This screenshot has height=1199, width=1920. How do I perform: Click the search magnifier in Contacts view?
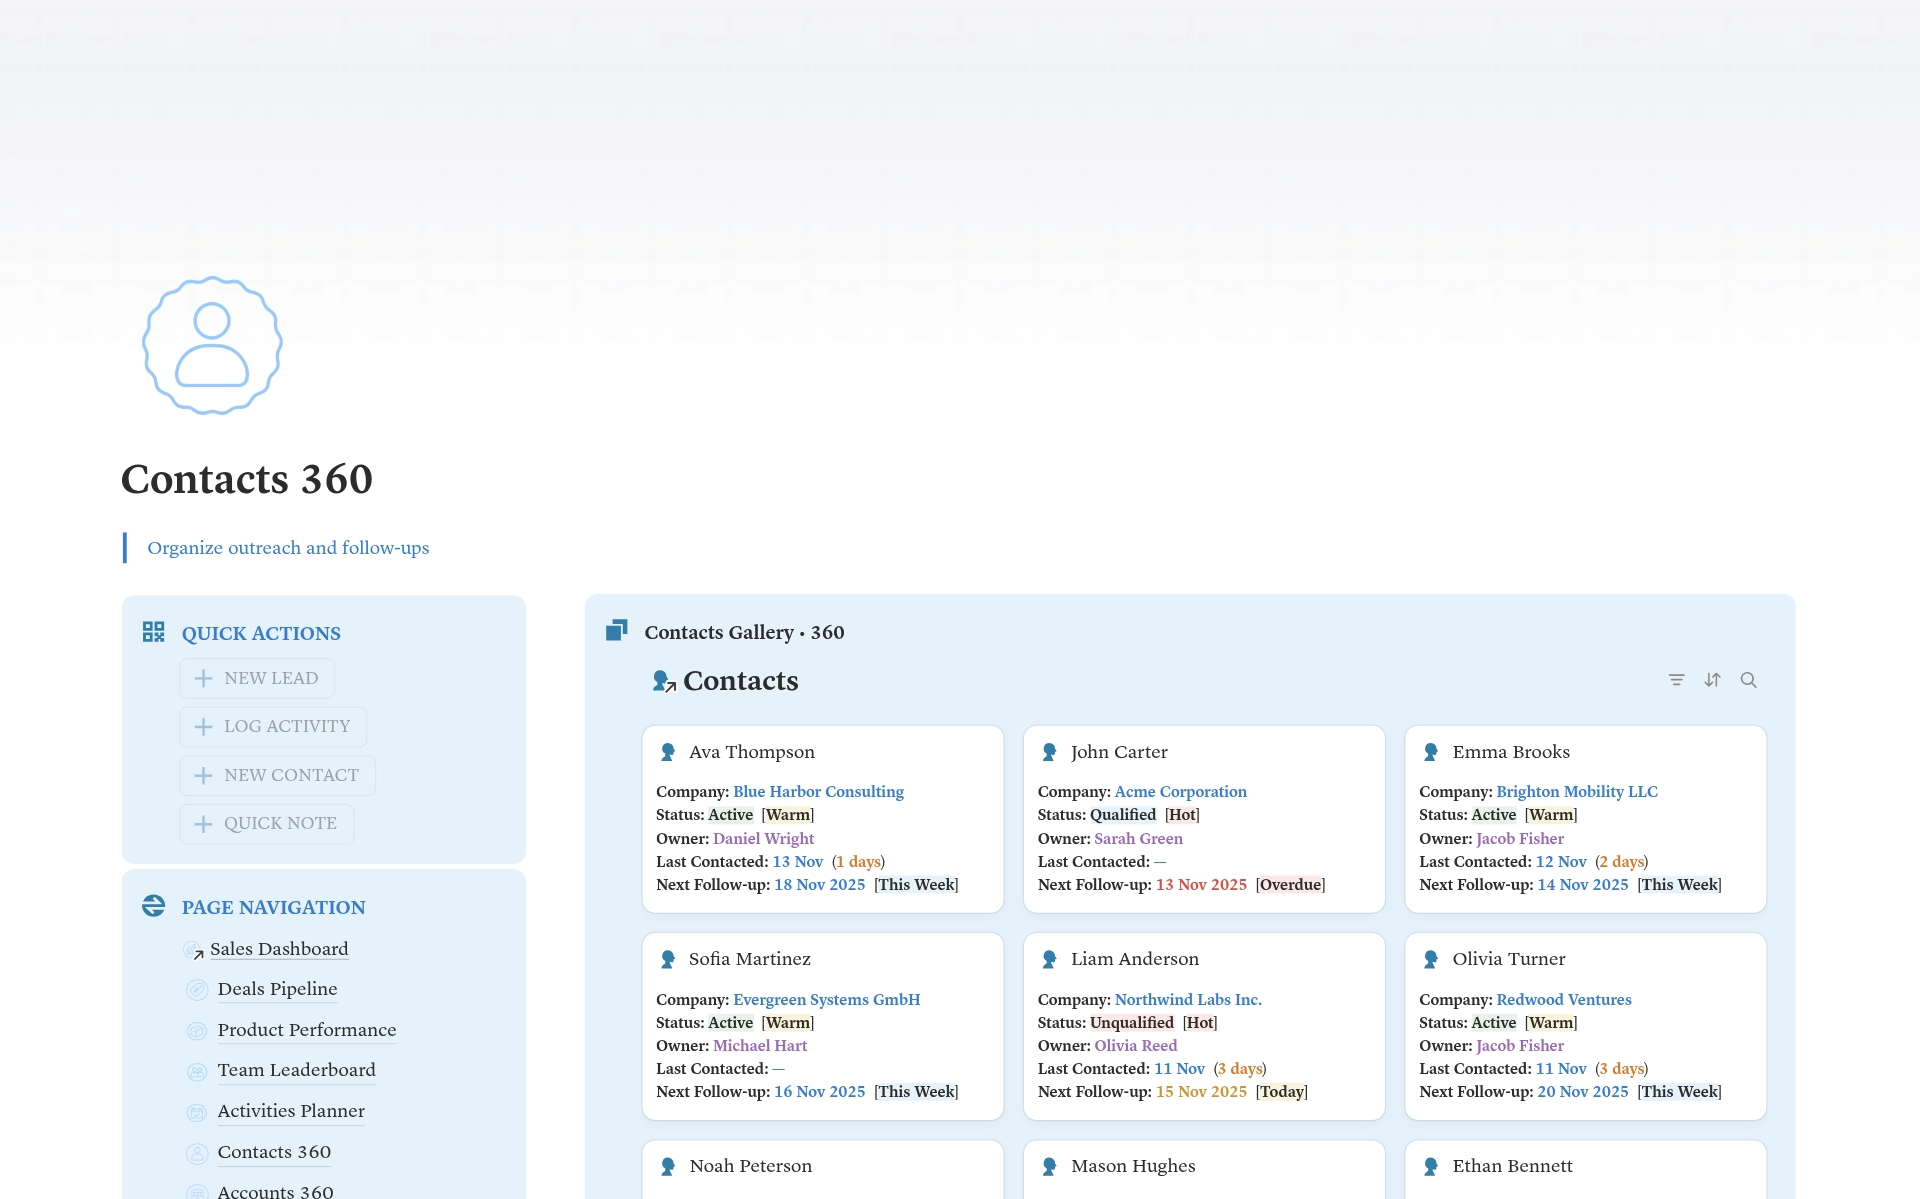coord(1748,680)
